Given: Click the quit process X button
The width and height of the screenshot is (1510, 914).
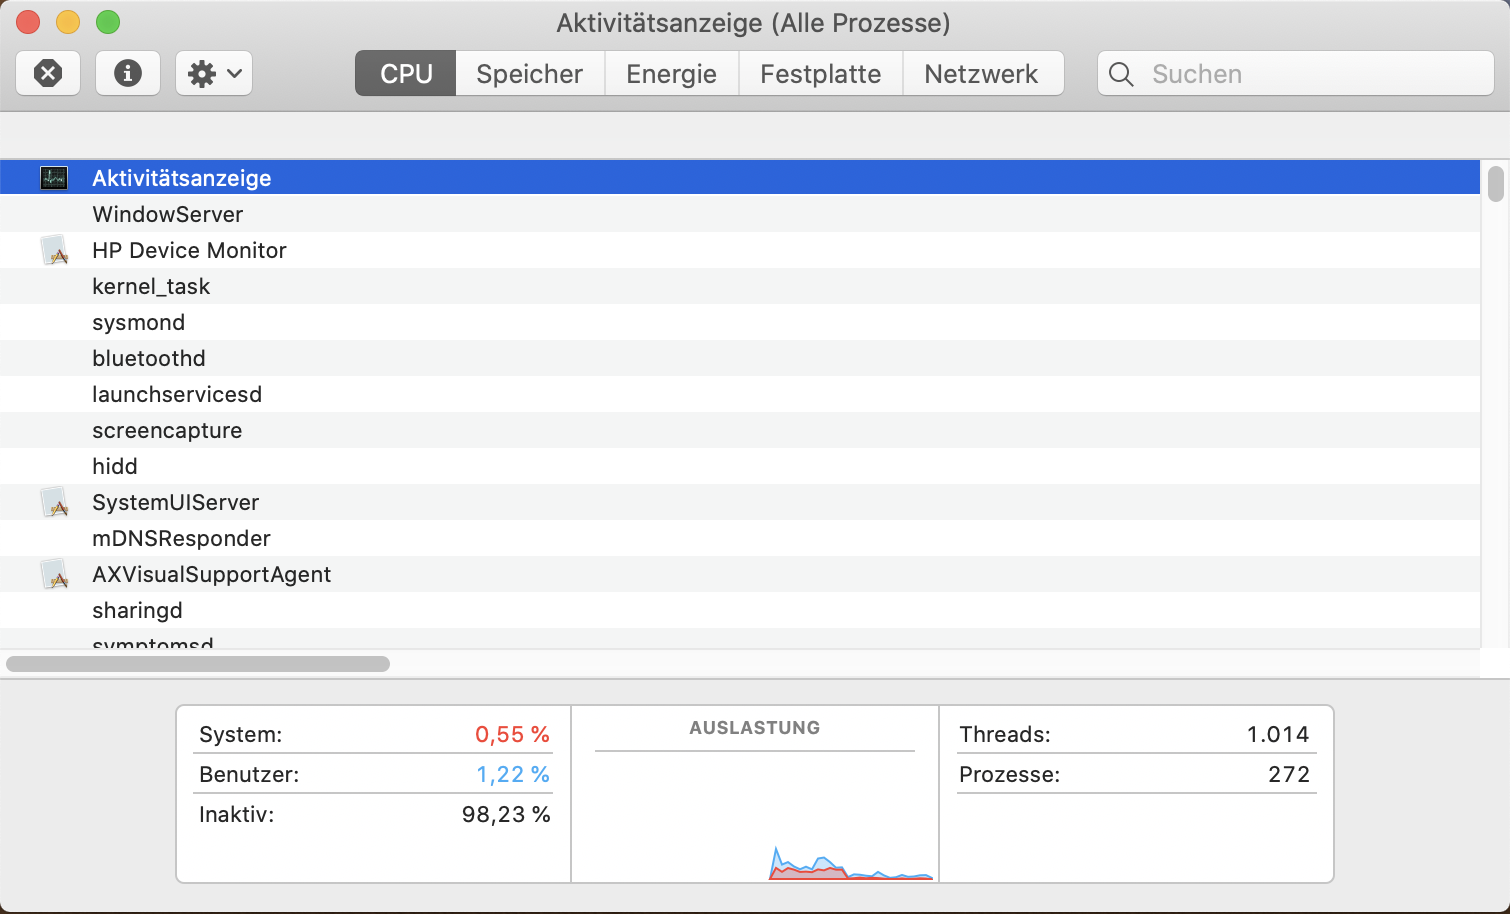Looking at the screenshot, I should [x=48, y=73].
